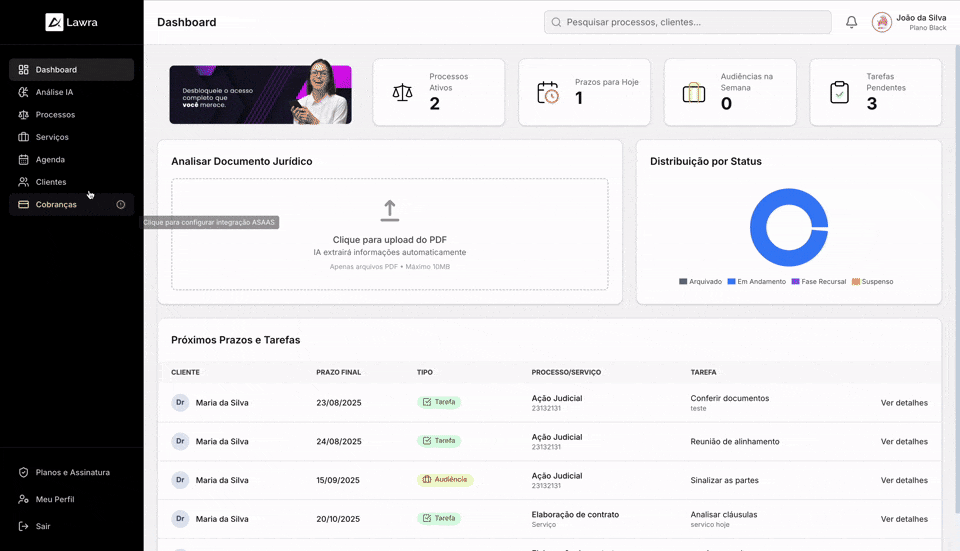The height and width of the screenshot is (551, 960).
Task: Open Análise IA in the sidebar
Action: pos(54,92)
